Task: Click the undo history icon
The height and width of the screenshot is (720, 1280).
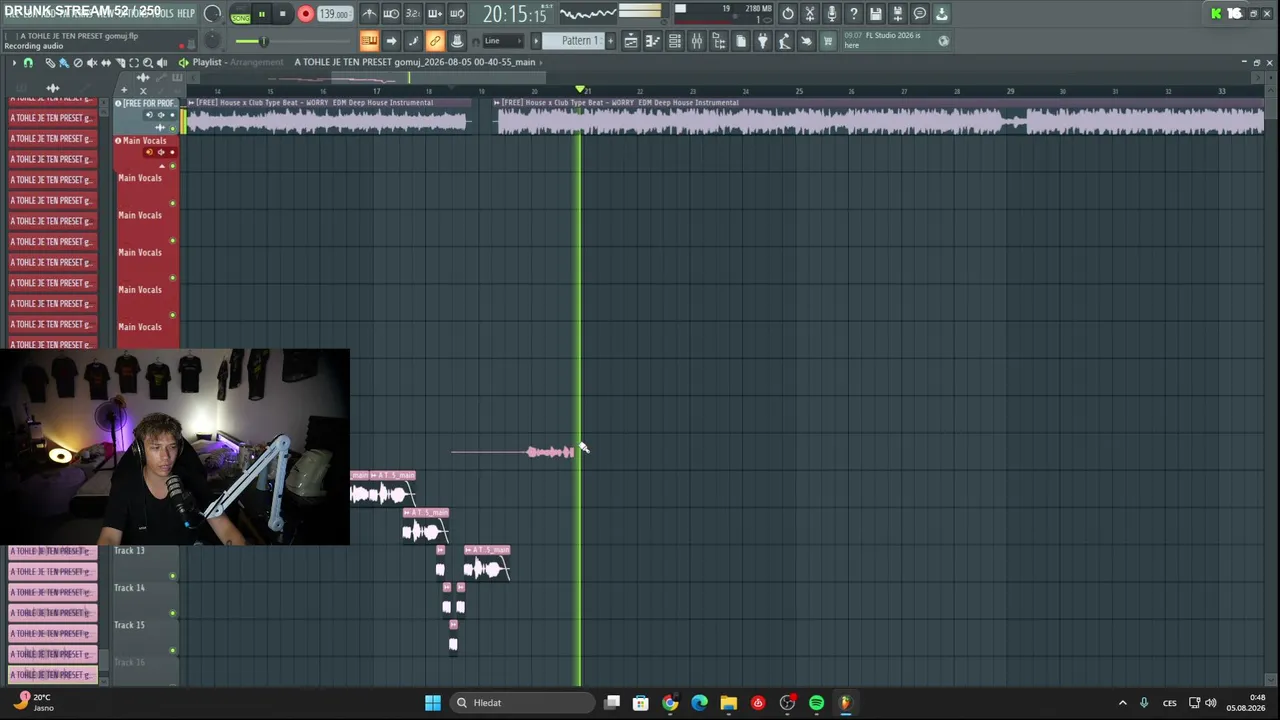Action: tap(788, 14)
